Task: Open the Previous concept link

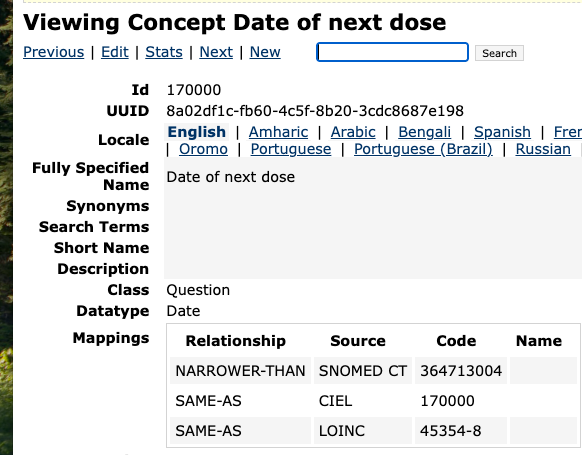Action: click(53, 52)
